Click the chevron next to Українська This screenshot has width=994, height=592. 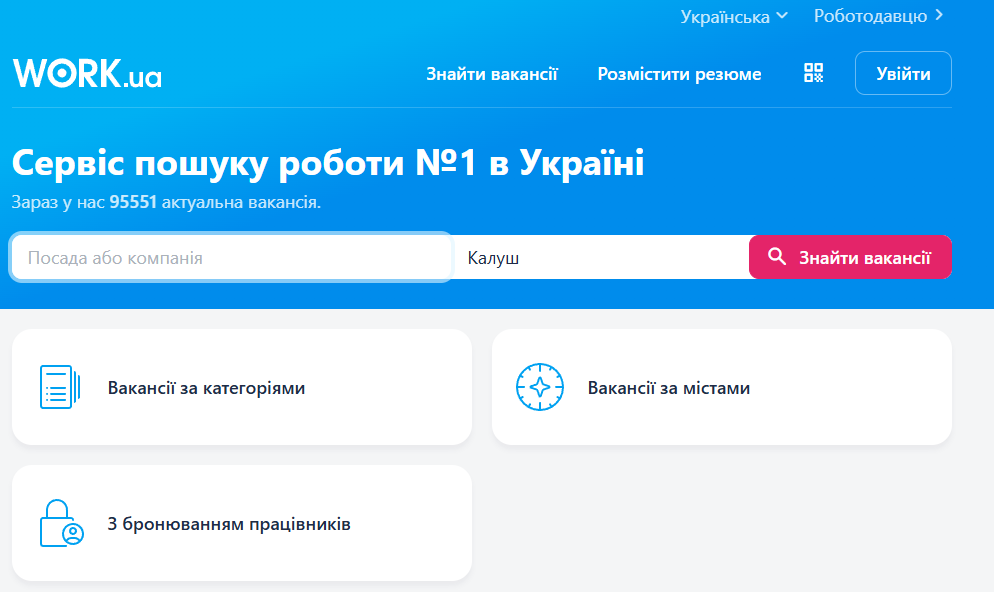click(782, 15)
